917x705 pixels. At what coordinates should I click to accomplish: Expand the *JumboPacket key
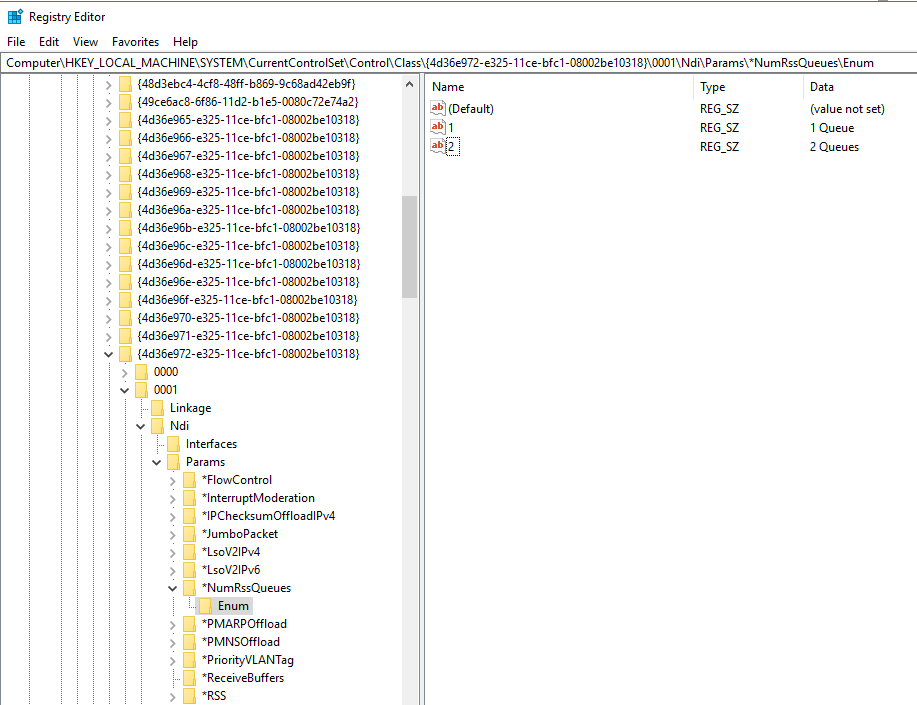(x=173, y=535)
